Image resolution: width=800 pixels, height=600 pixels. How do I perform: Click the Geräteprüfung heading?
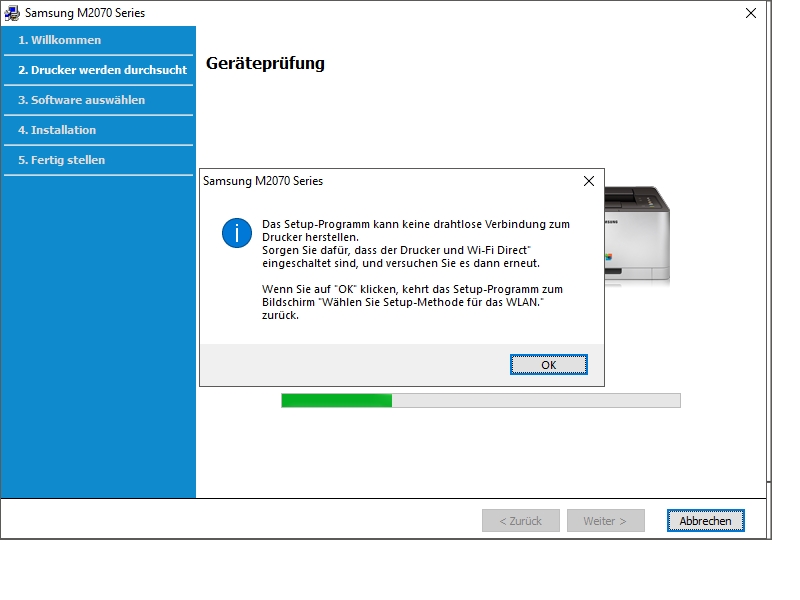(x=265, y=64)
